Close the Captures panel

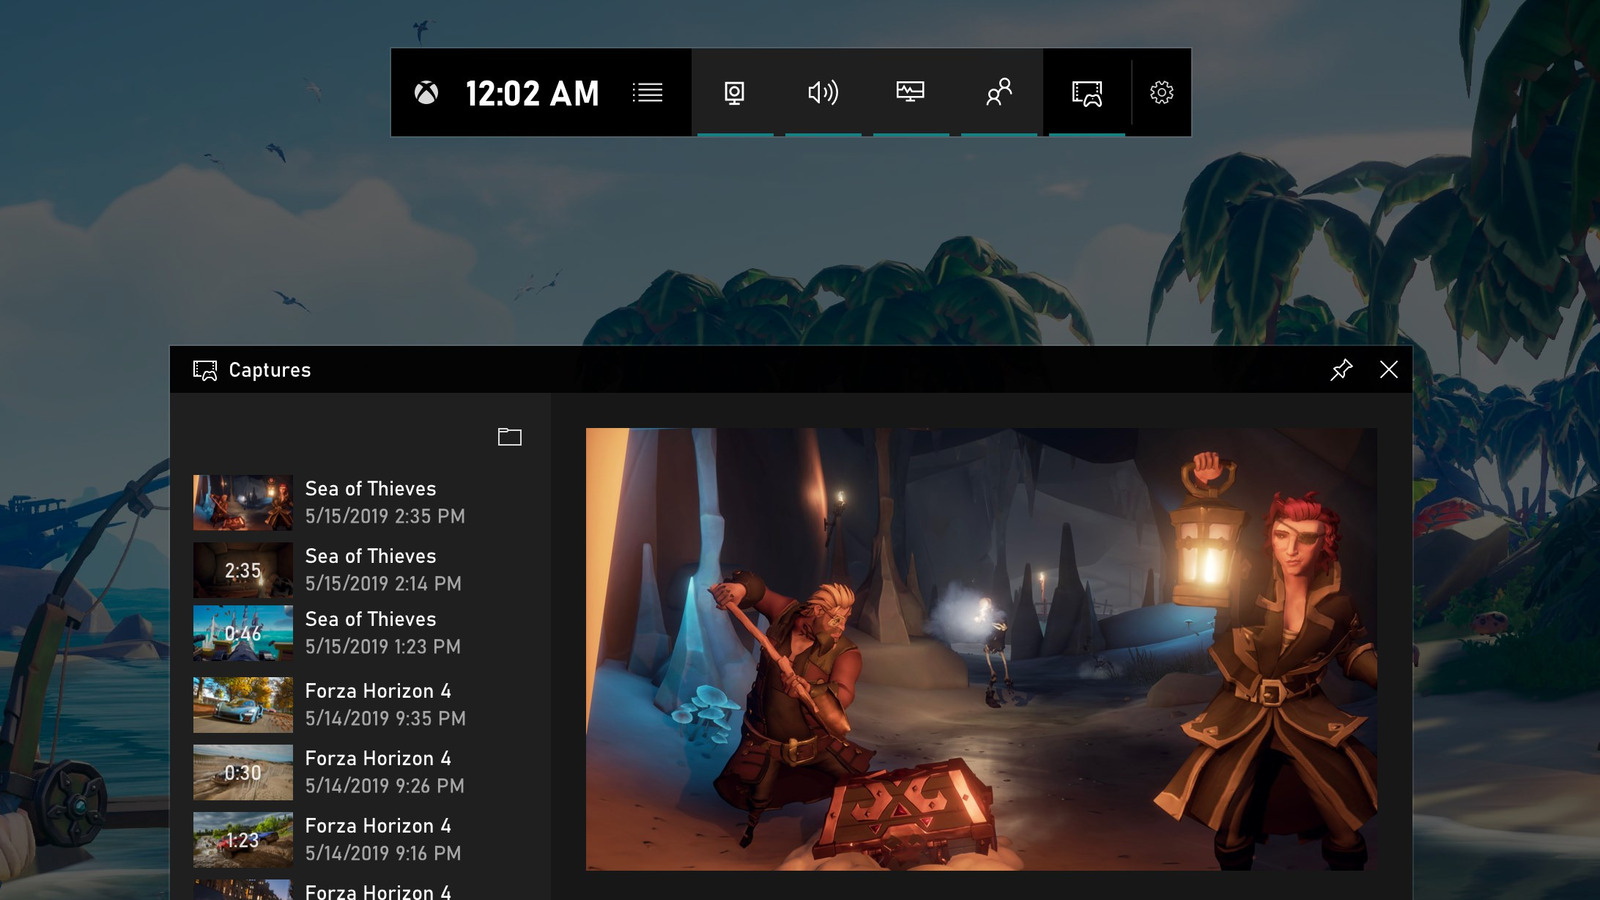pos(1388,369)
